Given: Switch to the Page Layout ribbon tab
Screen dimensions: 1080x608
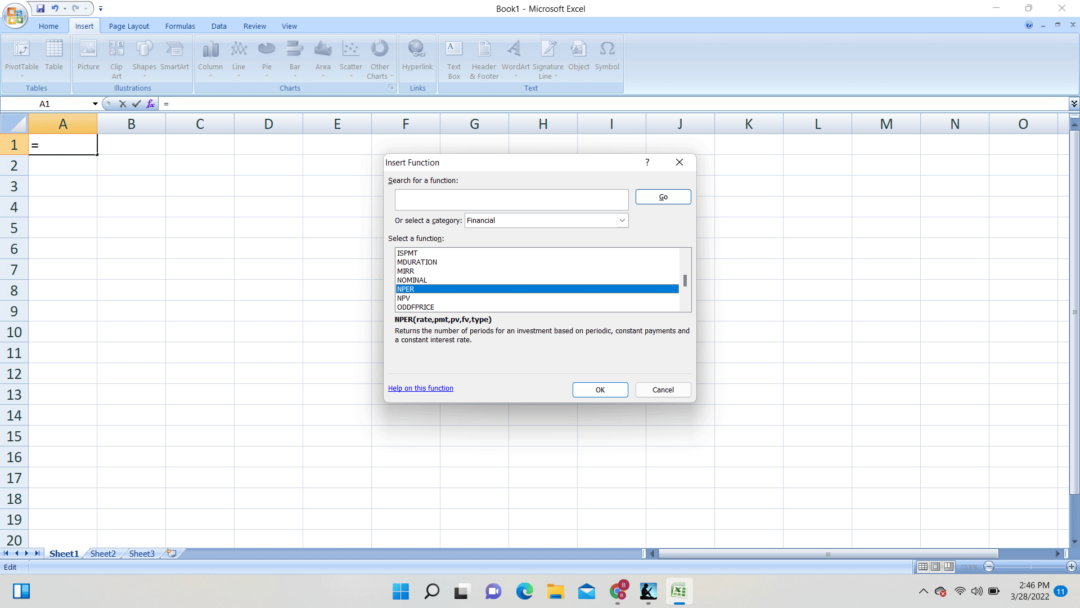Looking at the screenshot, I should [129, 26].
